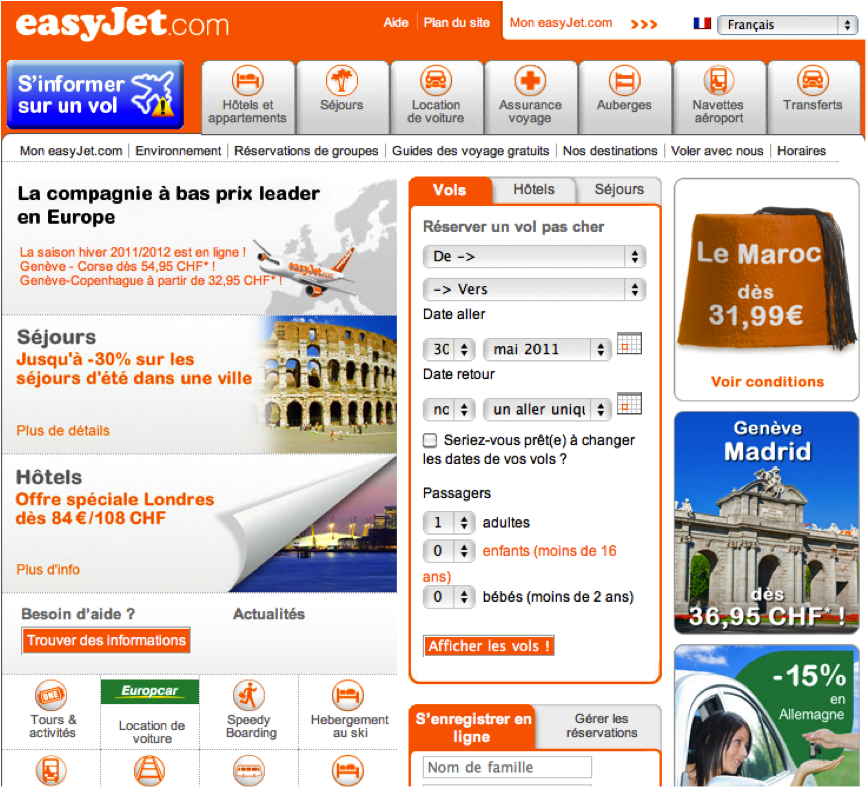The width and height of the screenshot is (867, 788).
Task: Click the Plus de détails link
Action: 63,431
